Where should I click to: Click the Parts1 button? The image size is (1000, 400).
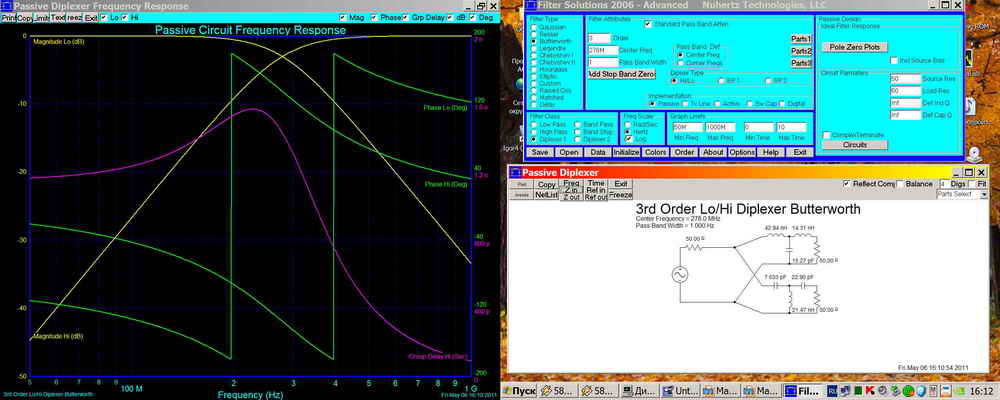click(x=802, y=39)
